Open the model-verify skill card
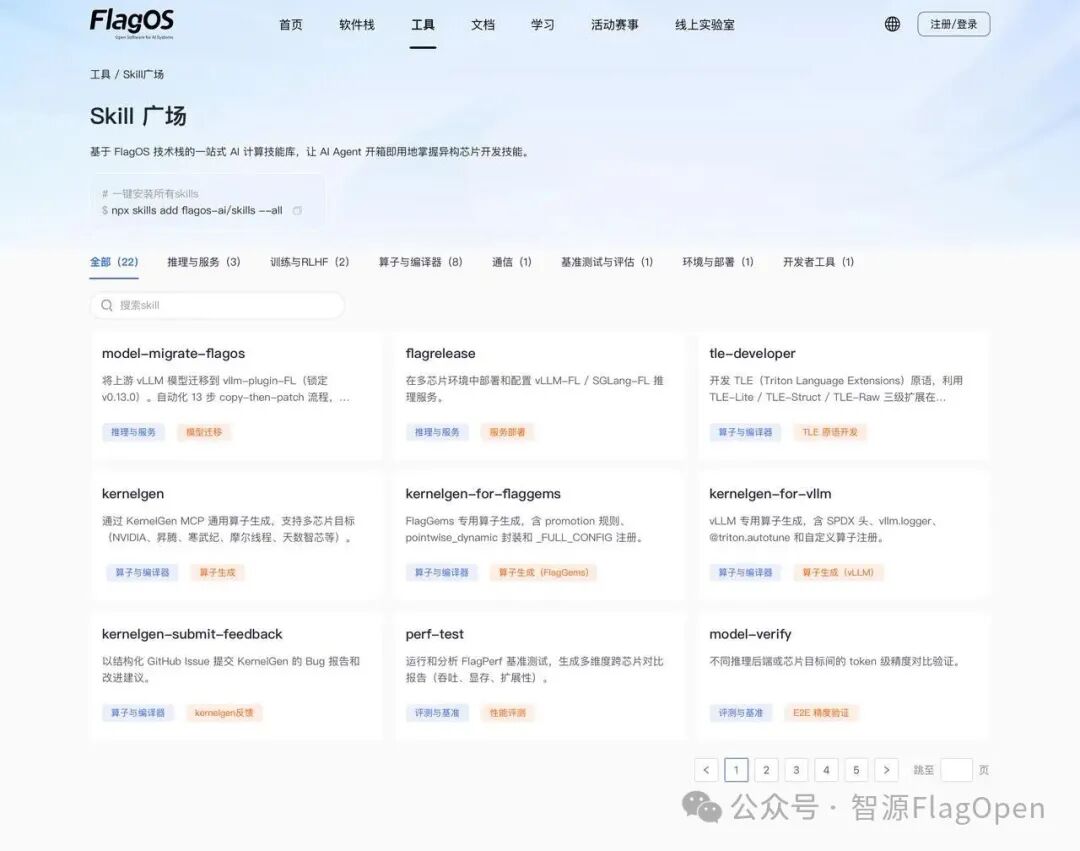 [x=844, y=677]
